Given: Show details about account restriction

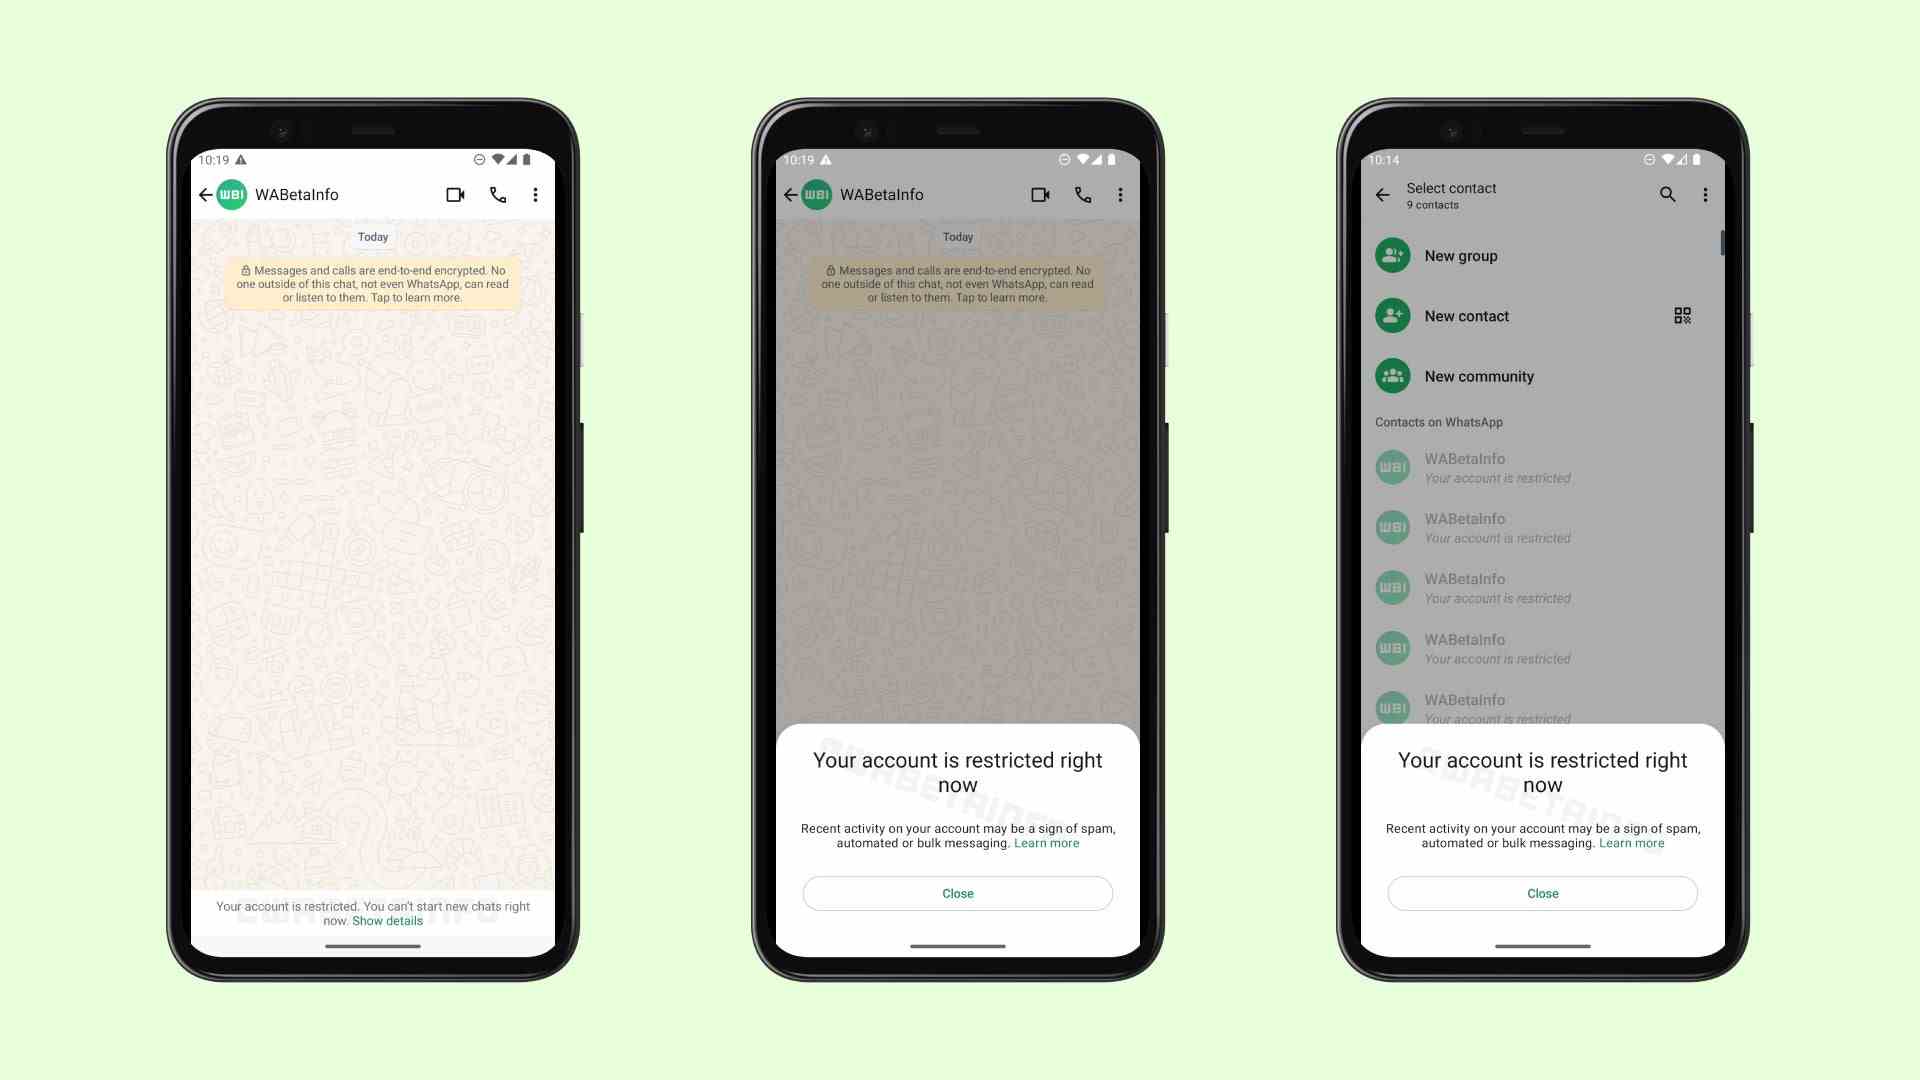Looking at the screenshot, I should pos(386,920).
